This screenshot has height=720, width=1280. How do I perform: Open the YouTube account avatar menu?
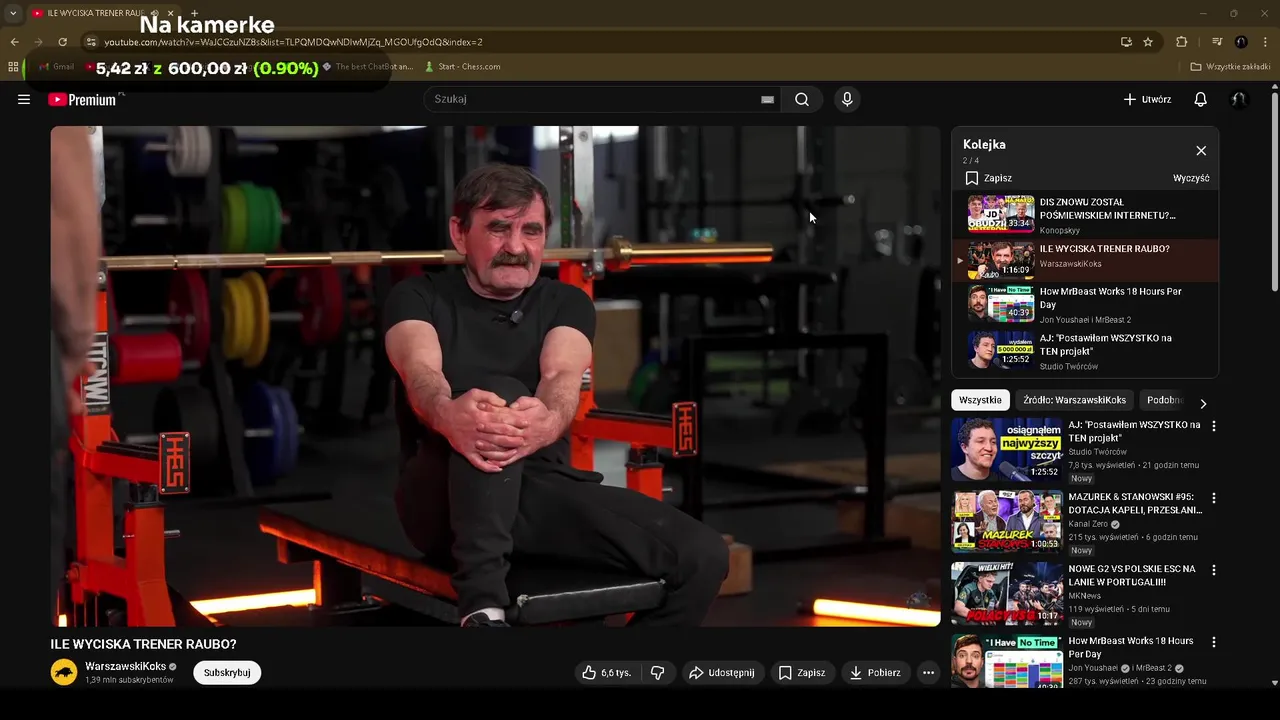1239,99
